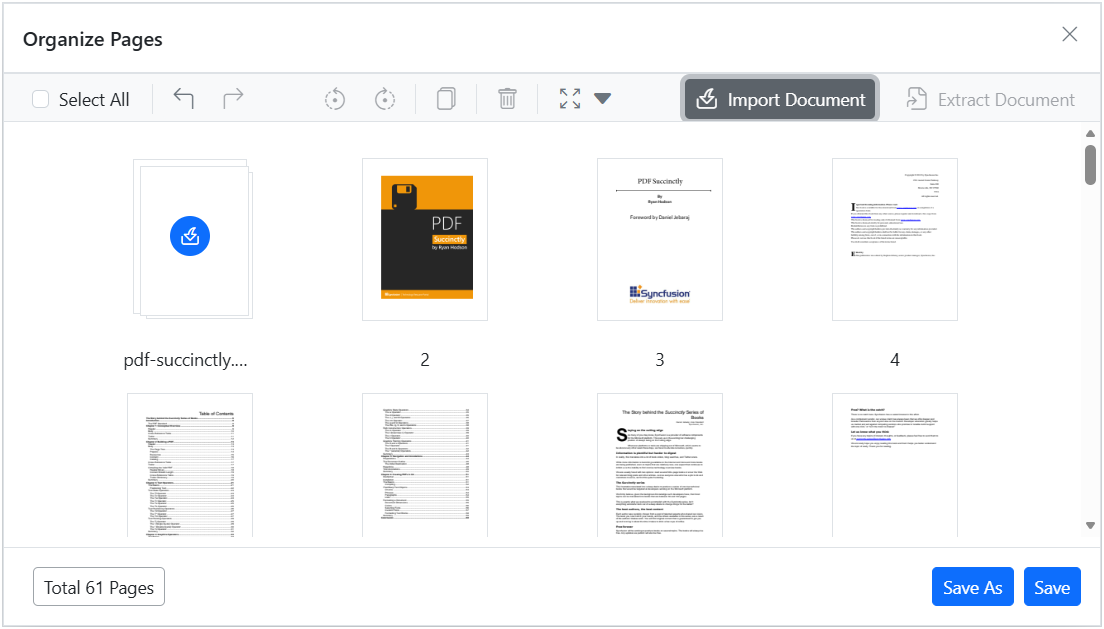Image resolution: width=1104 pixels, height=629 pixels.
Task: Click the Total 61 Pages label
Action: (x=99, y=587)
